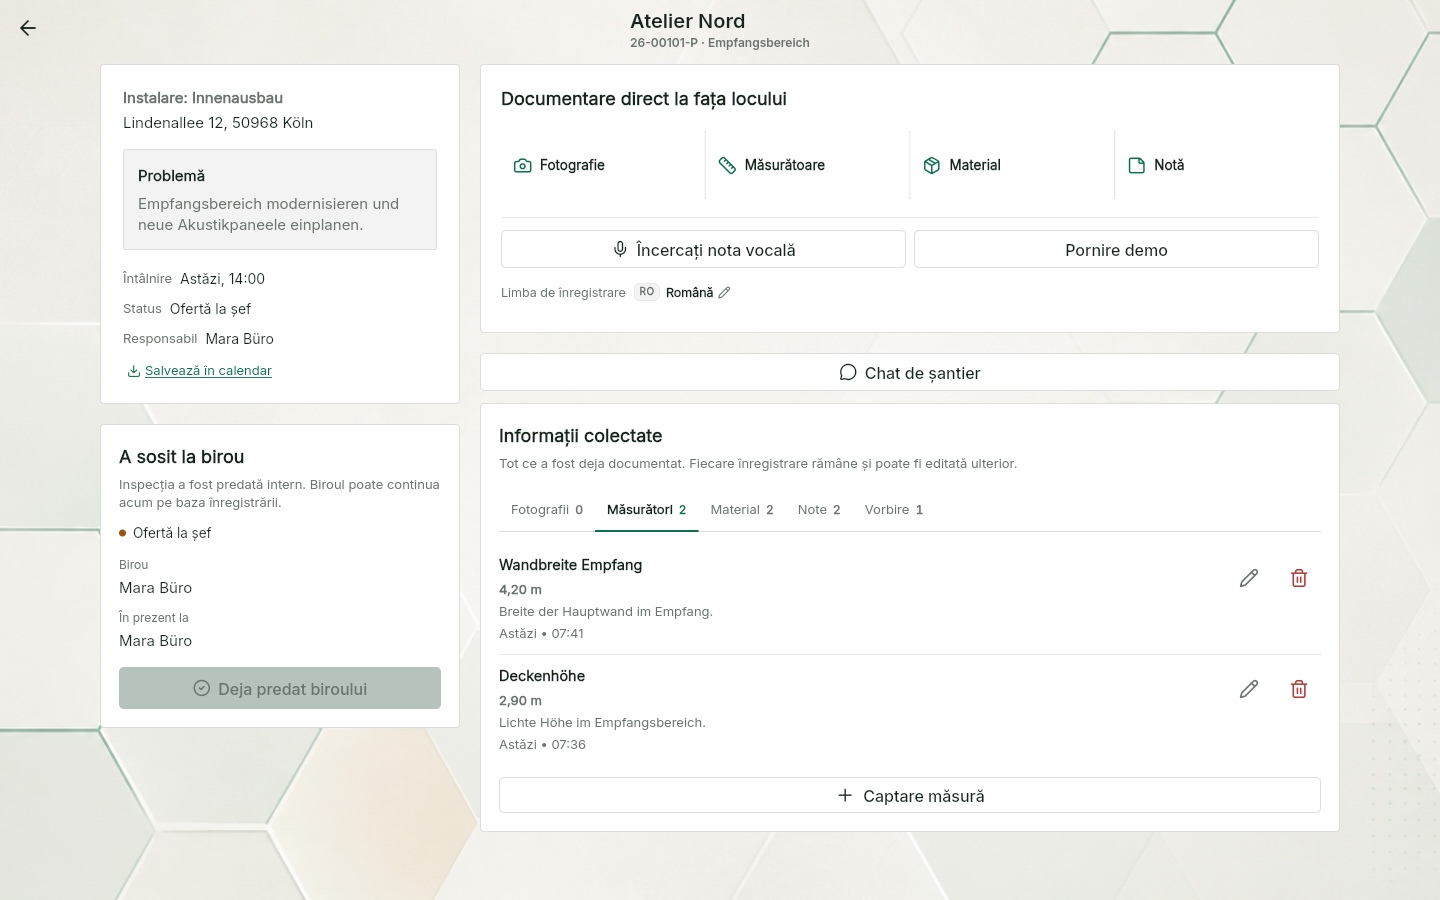
Task: Edit the Deckenhöhe measurement
Action: click(x=1249, y=689)
